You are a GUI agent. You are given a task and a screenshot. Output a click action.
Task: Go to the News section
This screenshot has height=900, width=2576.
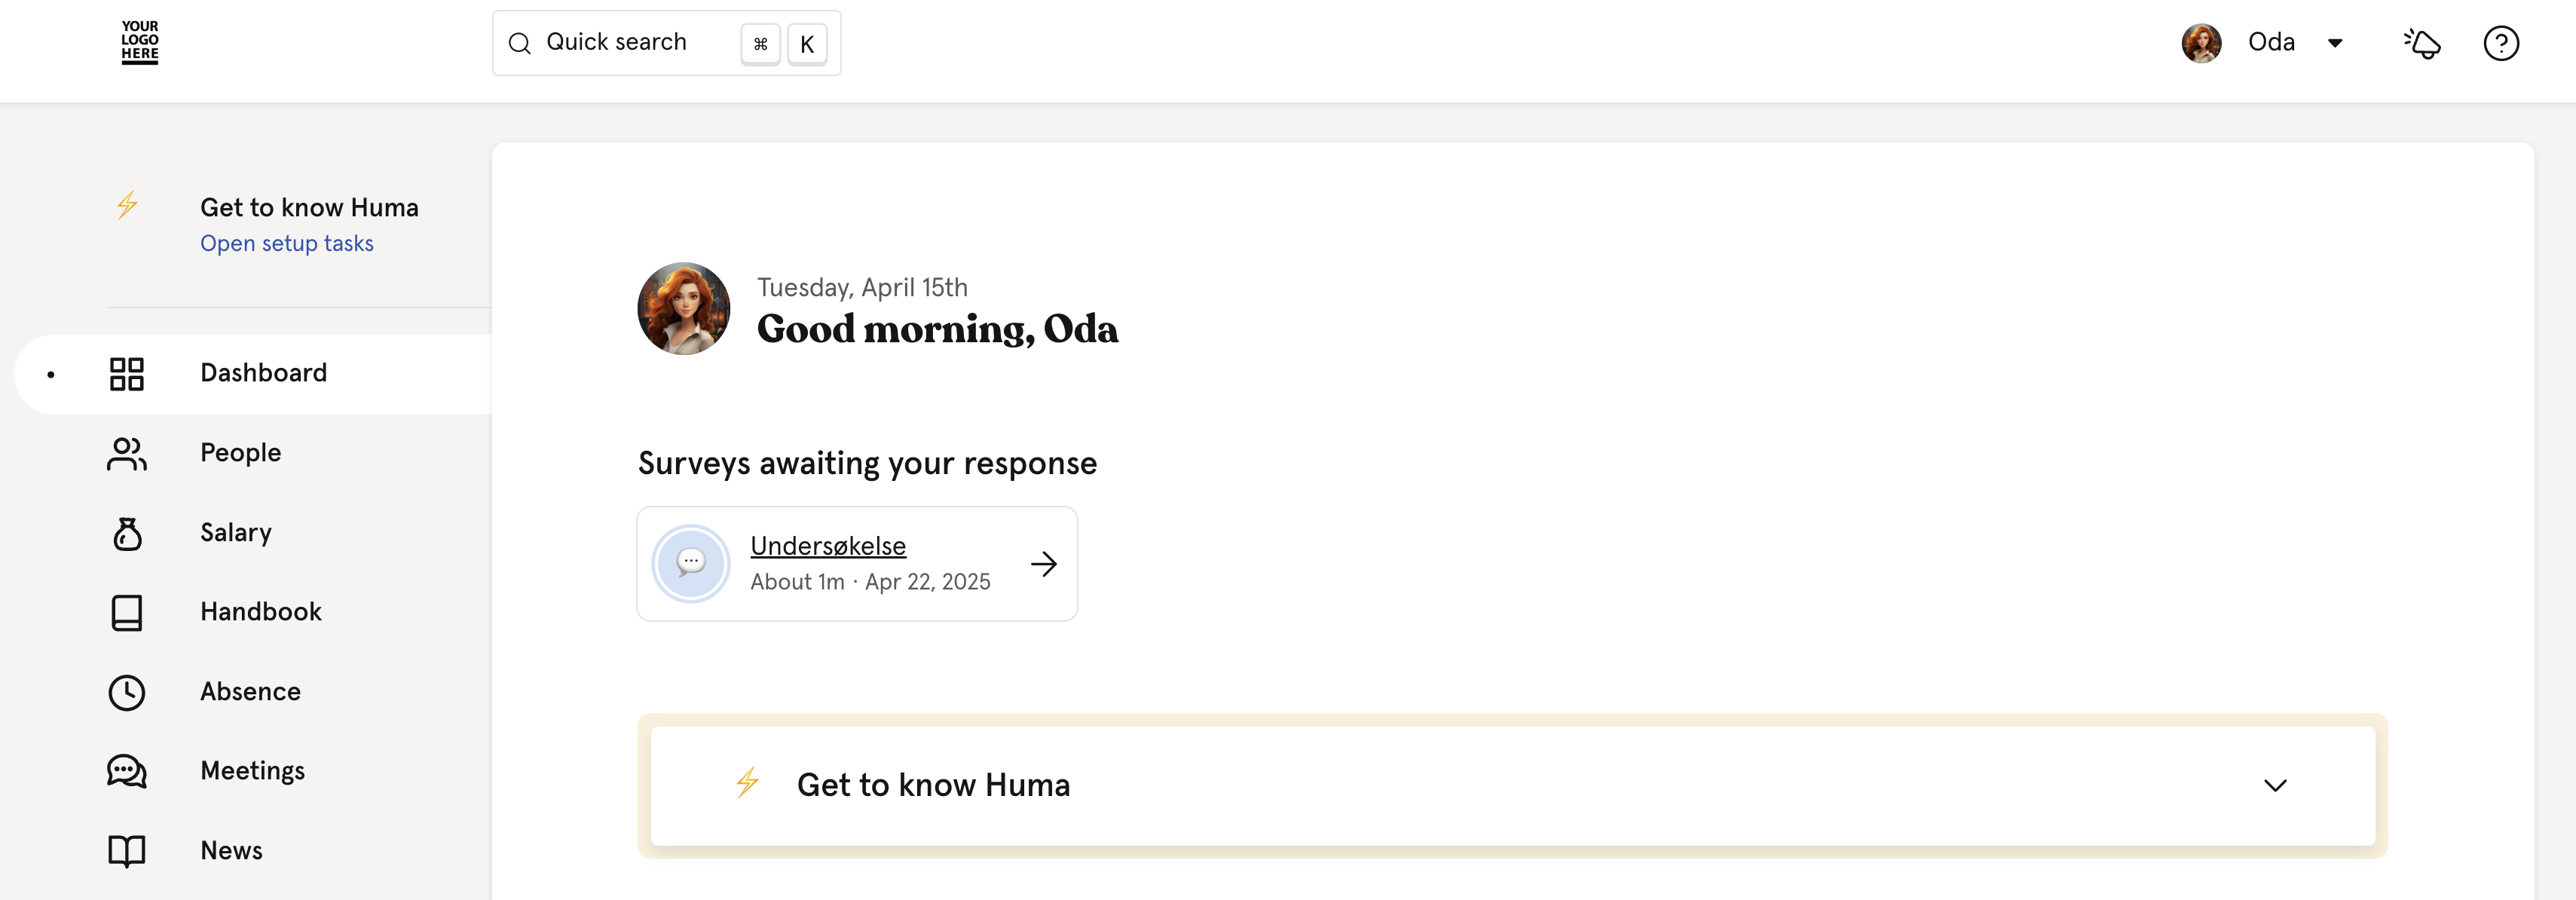click(x=231, y=851)
